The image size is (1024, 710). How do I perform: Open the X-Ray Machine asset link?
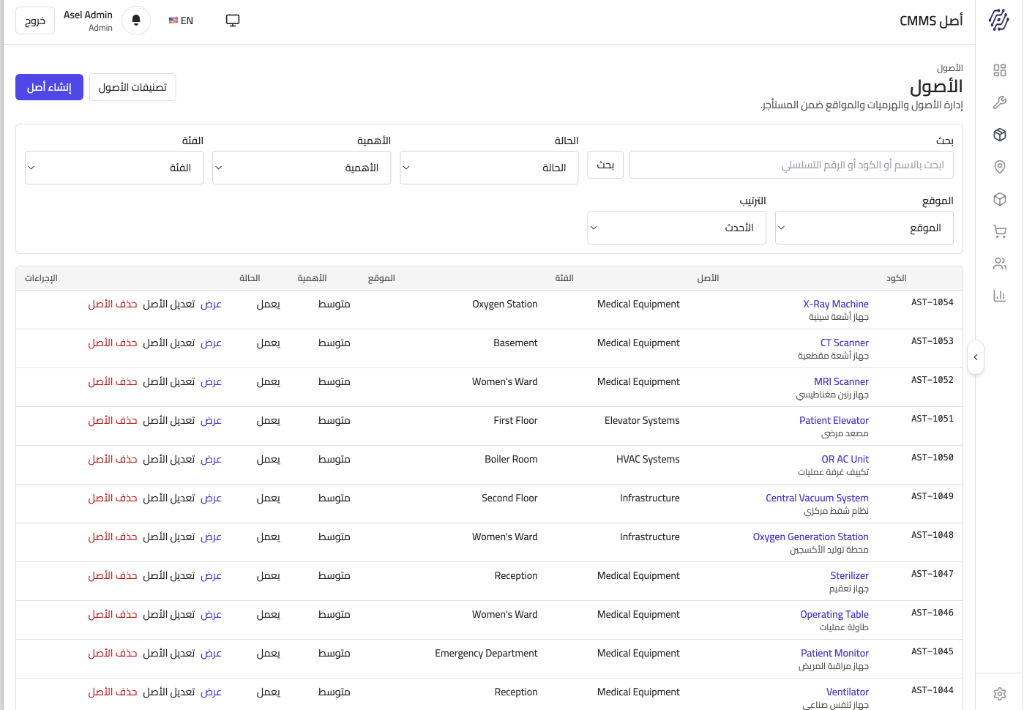[x=836, y=304]
